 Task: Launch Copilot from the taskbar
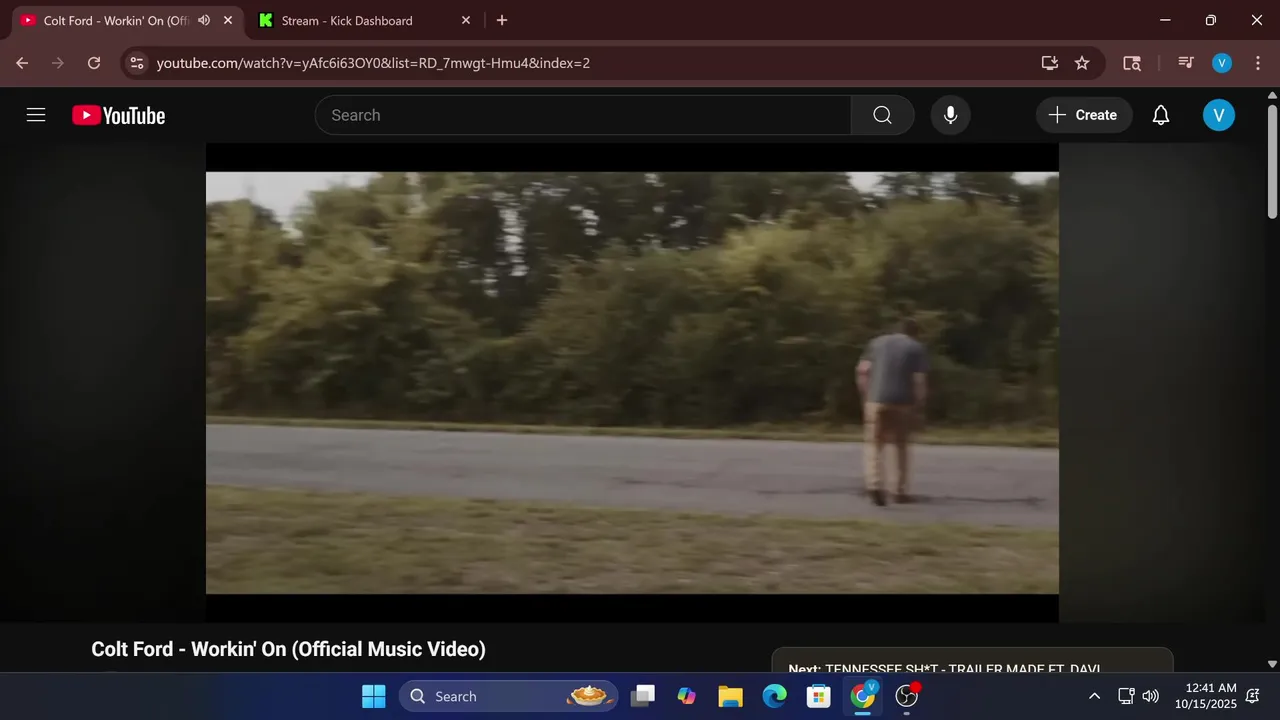[x=687, y=696]
